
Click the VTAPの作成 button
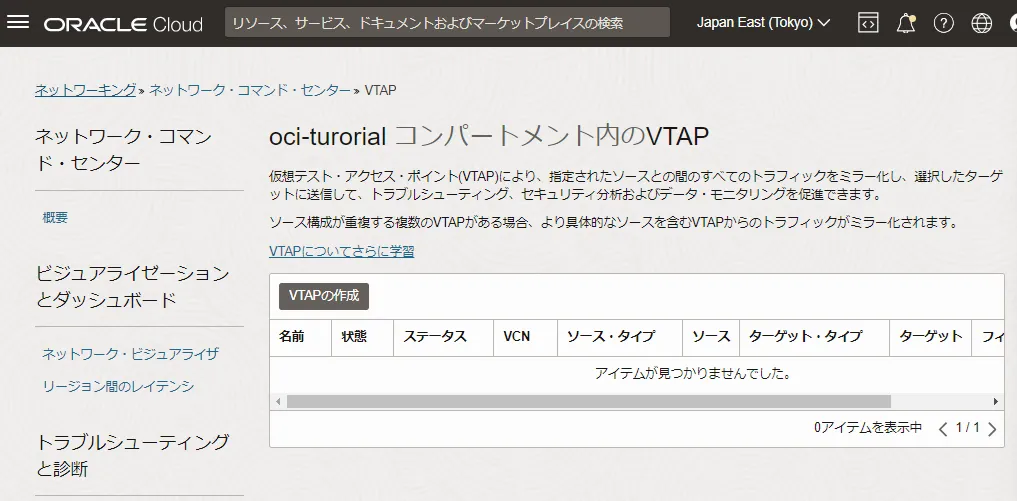point(324,296)
